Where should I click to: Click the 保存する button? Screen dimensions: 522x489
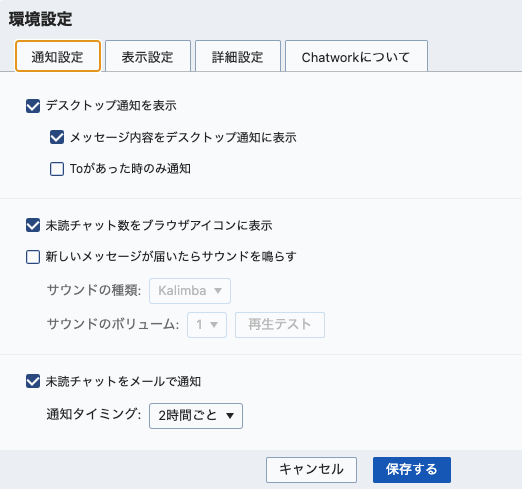click(x=412, y=470)
